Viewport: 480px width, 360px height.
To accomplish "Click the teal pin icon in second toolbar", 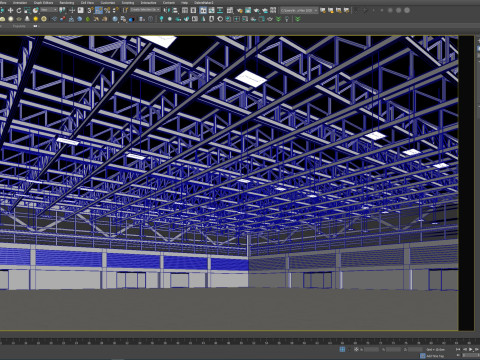I will click(161, 19).
